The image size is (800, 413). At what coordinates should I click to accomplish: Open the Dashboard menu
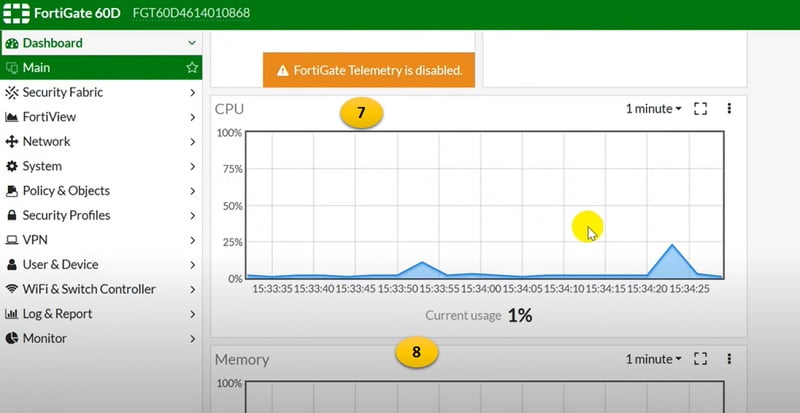(x=101, y=43)
